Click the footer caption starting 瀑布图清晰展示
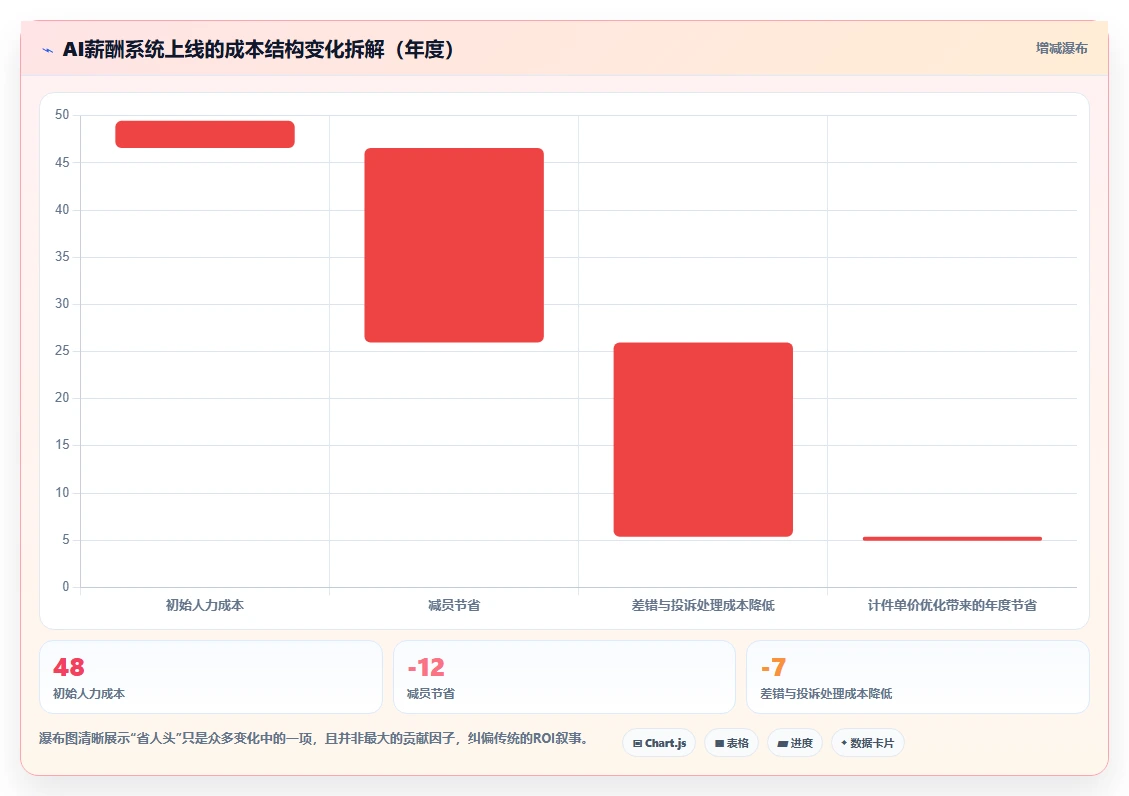The width and height of the screenshot is (1129, 796). pyautogui.click(x=315, y=738)
